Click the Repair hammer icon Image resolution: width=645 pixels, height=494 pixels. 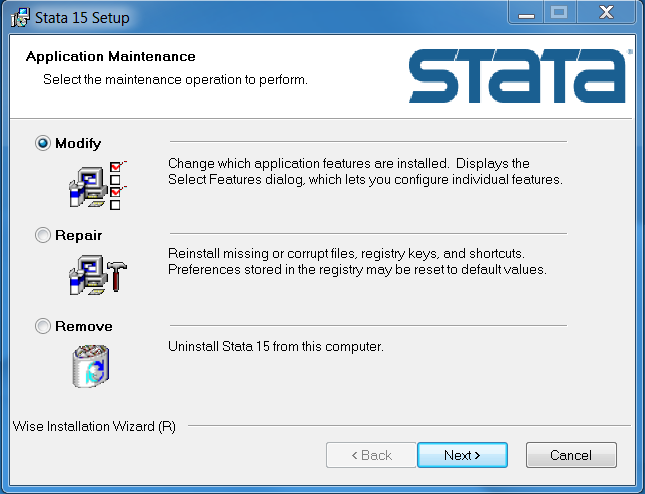click(x=98, y=275)
